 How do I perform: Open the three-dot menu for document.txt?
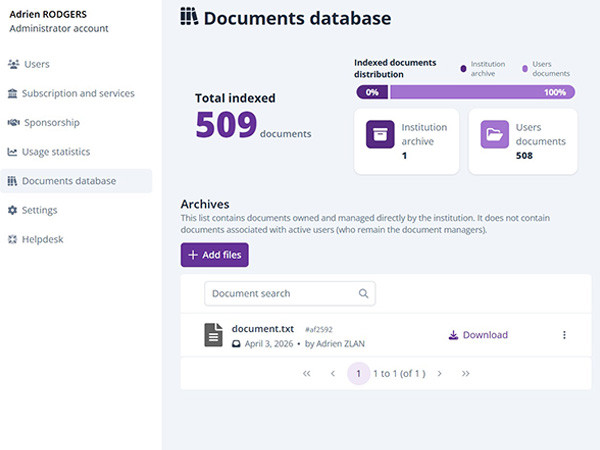(x=564, y=335)
